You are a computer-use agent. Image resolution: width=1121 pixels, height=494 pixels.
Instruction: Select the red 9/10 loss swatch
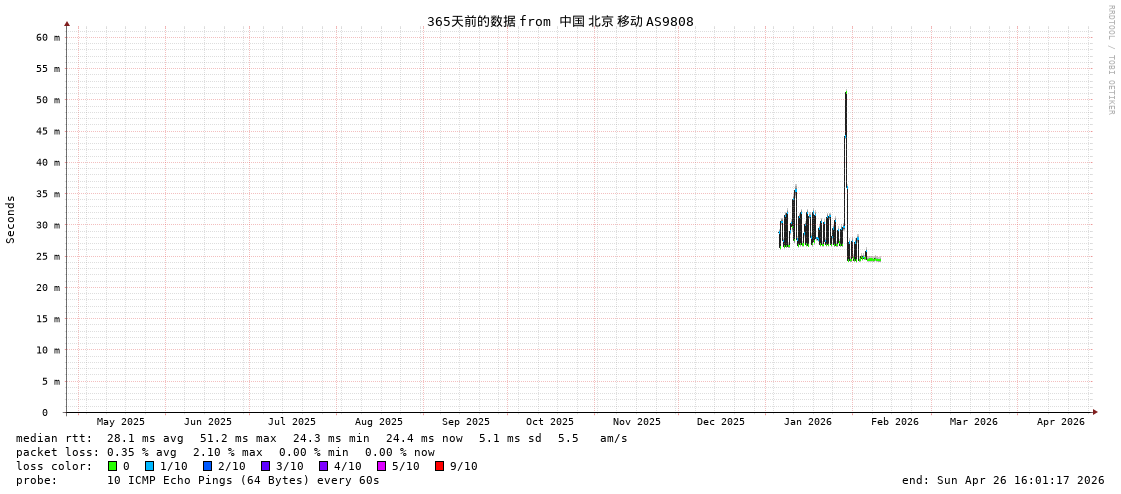tap(439, 466)
